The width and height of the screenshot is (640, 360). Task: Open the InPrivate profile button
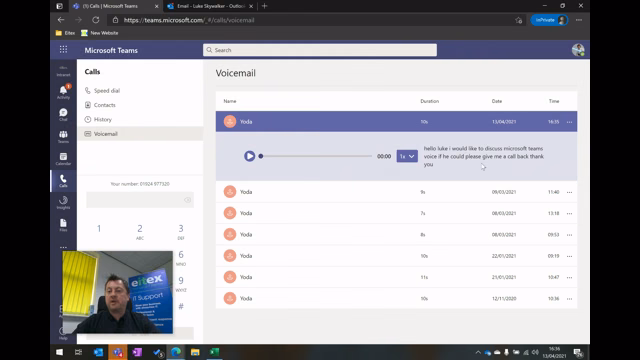click(x=549, y=20)
